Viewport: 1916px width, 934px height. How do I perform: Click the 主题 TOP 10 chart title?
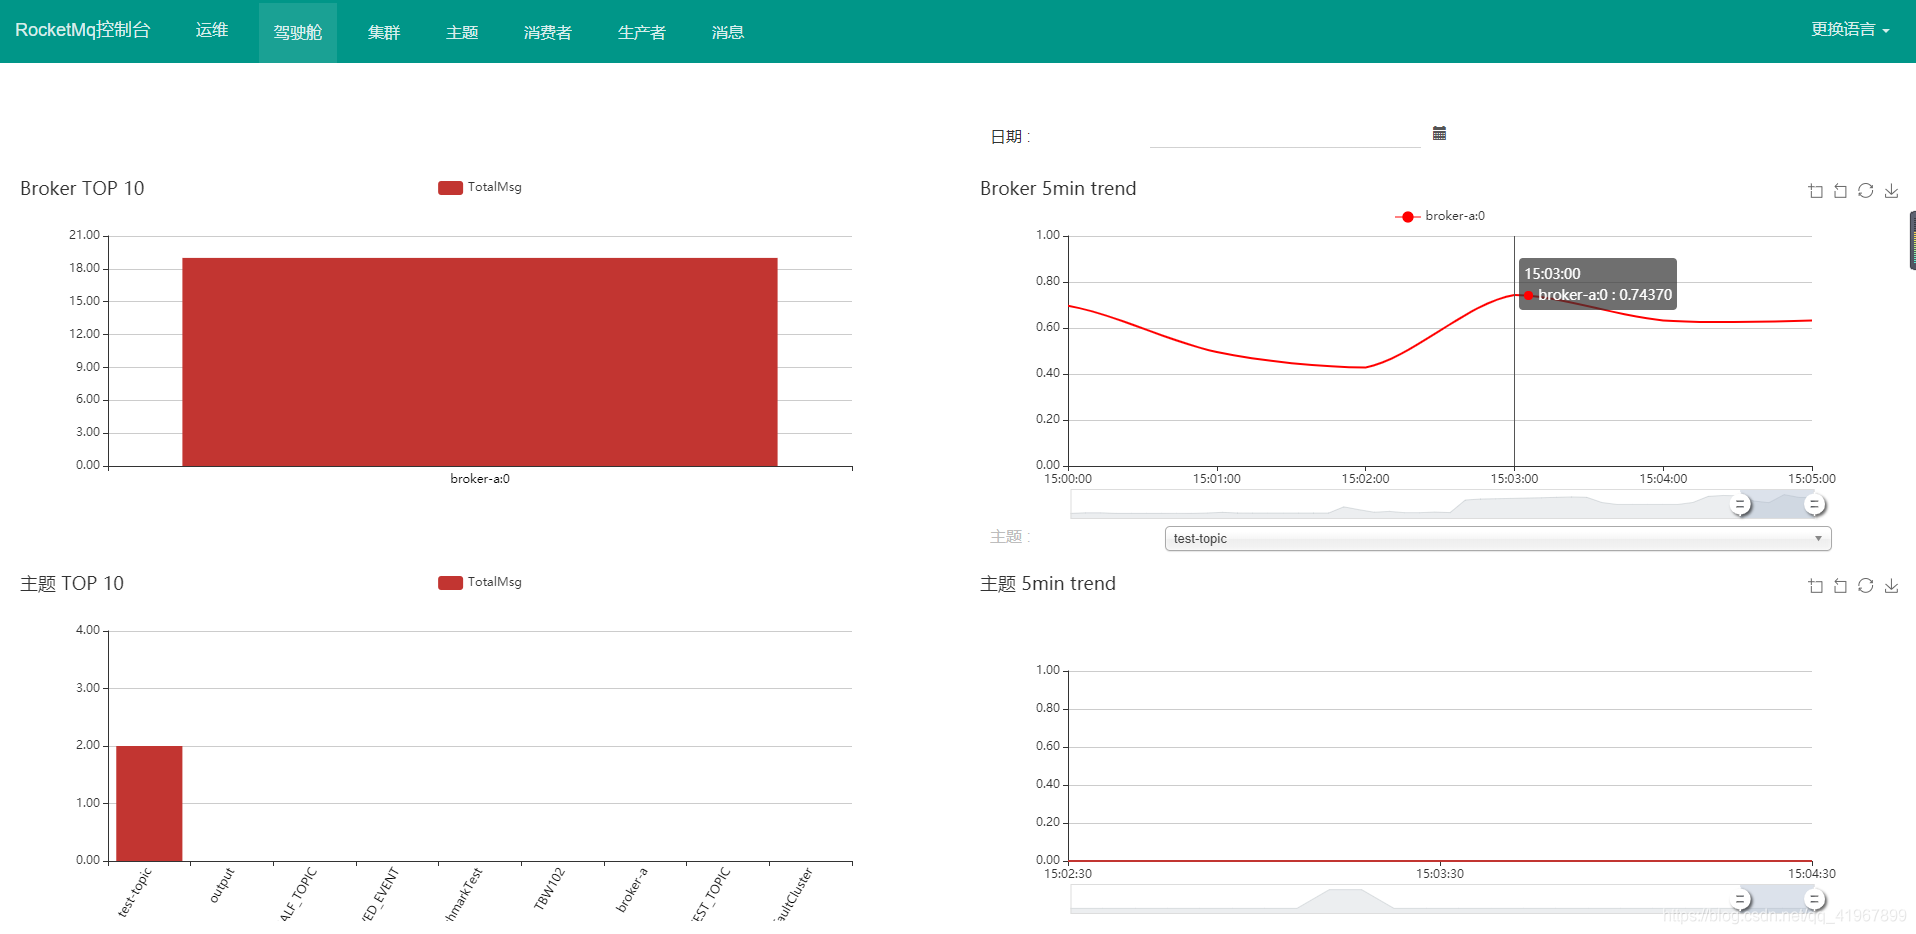(72, 583)
